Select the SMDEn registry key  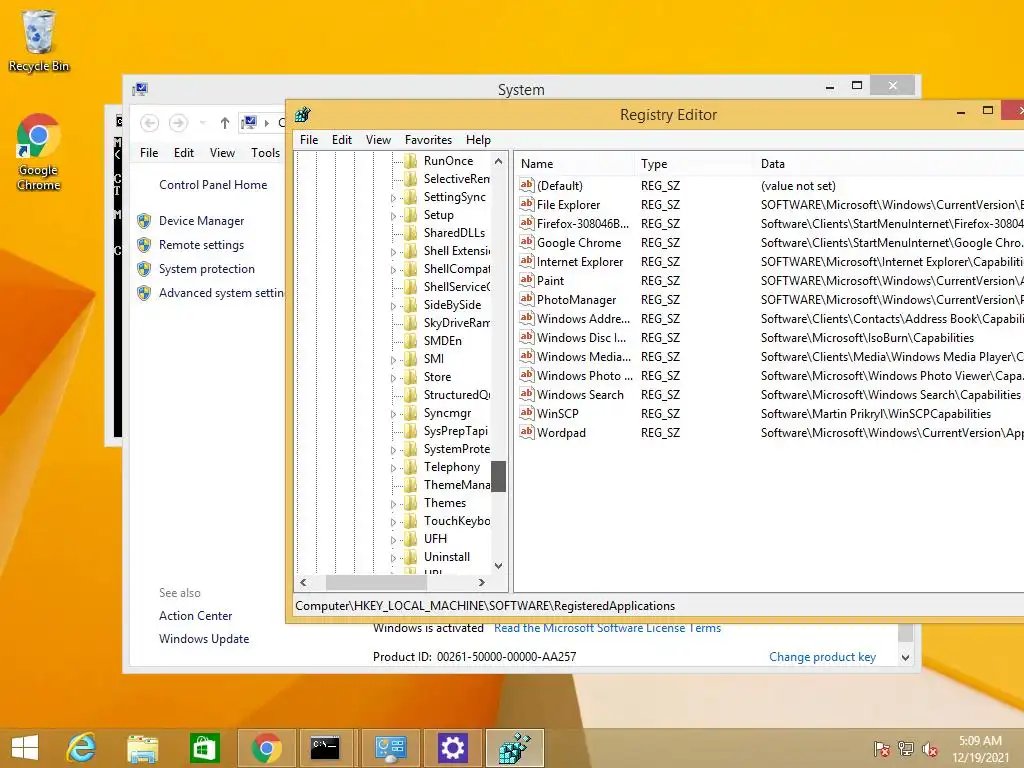click(x=443, y=341)
